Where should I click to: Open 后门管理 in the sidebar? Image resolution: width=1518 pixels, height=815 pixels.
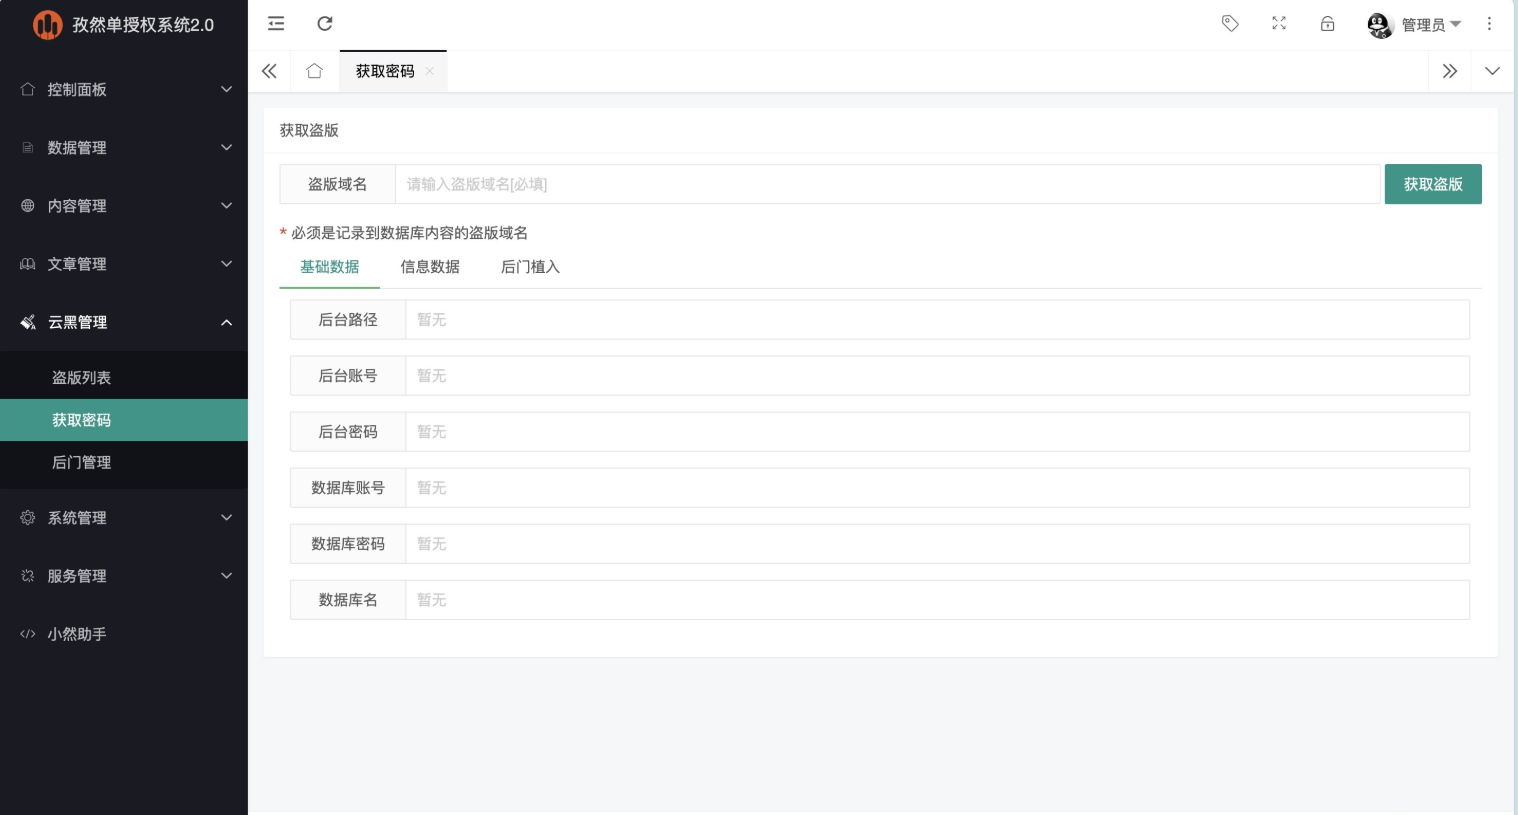(x=124, y=462)
